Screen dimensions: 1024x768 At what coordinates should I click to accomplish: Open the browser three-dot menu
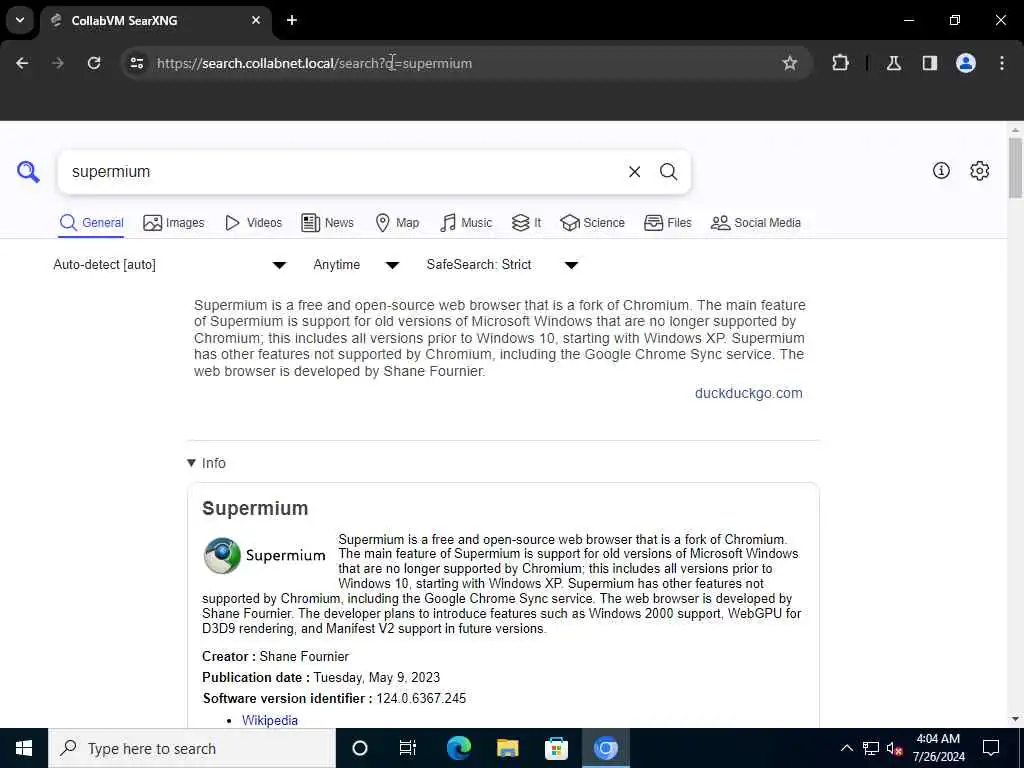[x=1002, y=63]
